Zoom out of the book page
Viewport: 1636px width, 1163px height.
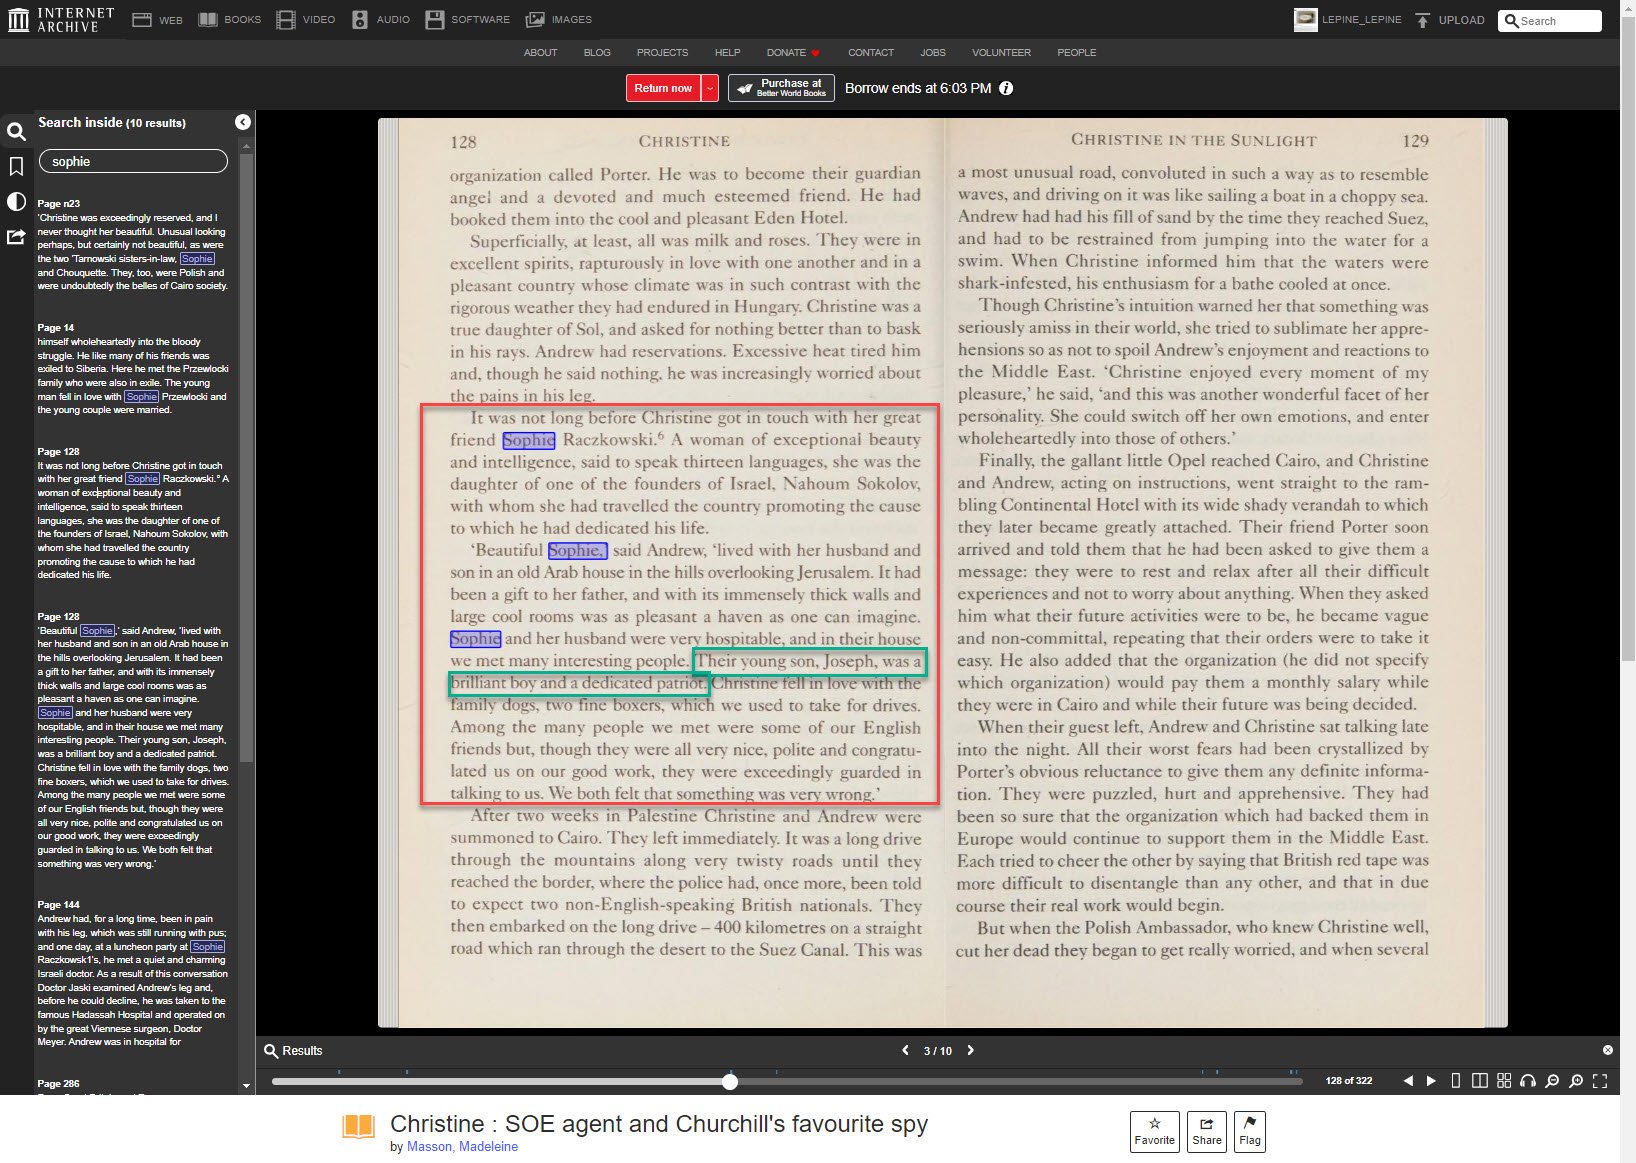[x=1552, y=1081]
